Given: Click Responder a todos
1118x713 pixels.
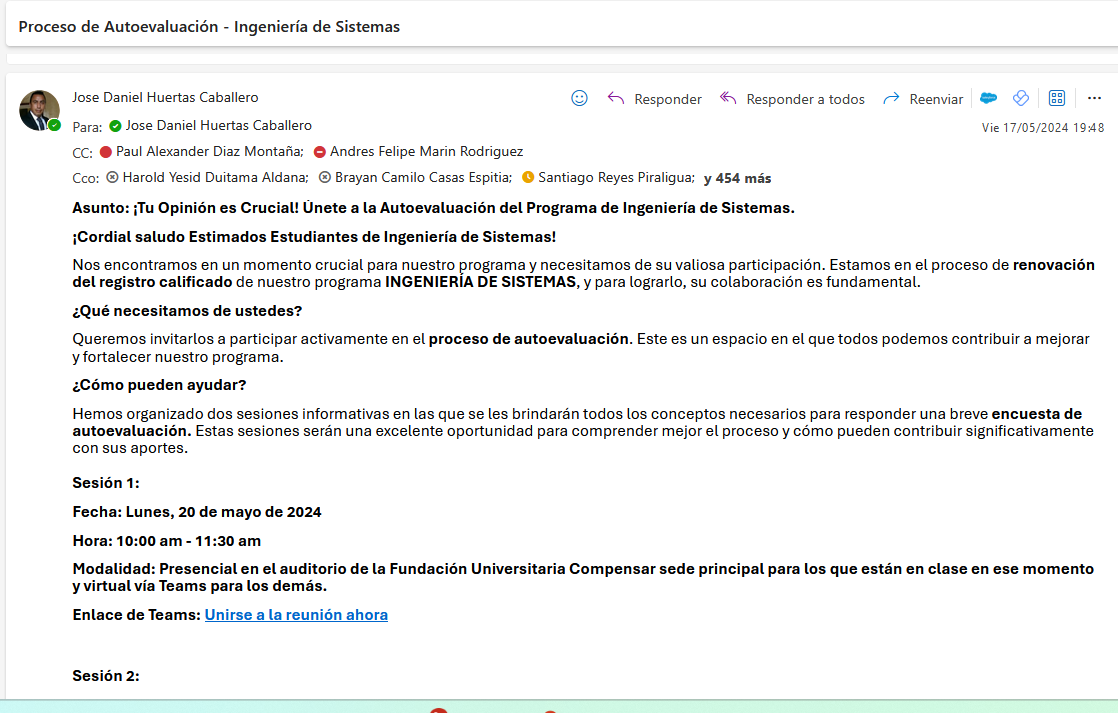Looking at the screenshot, I should pyautogui.click(x=792, y=99).
